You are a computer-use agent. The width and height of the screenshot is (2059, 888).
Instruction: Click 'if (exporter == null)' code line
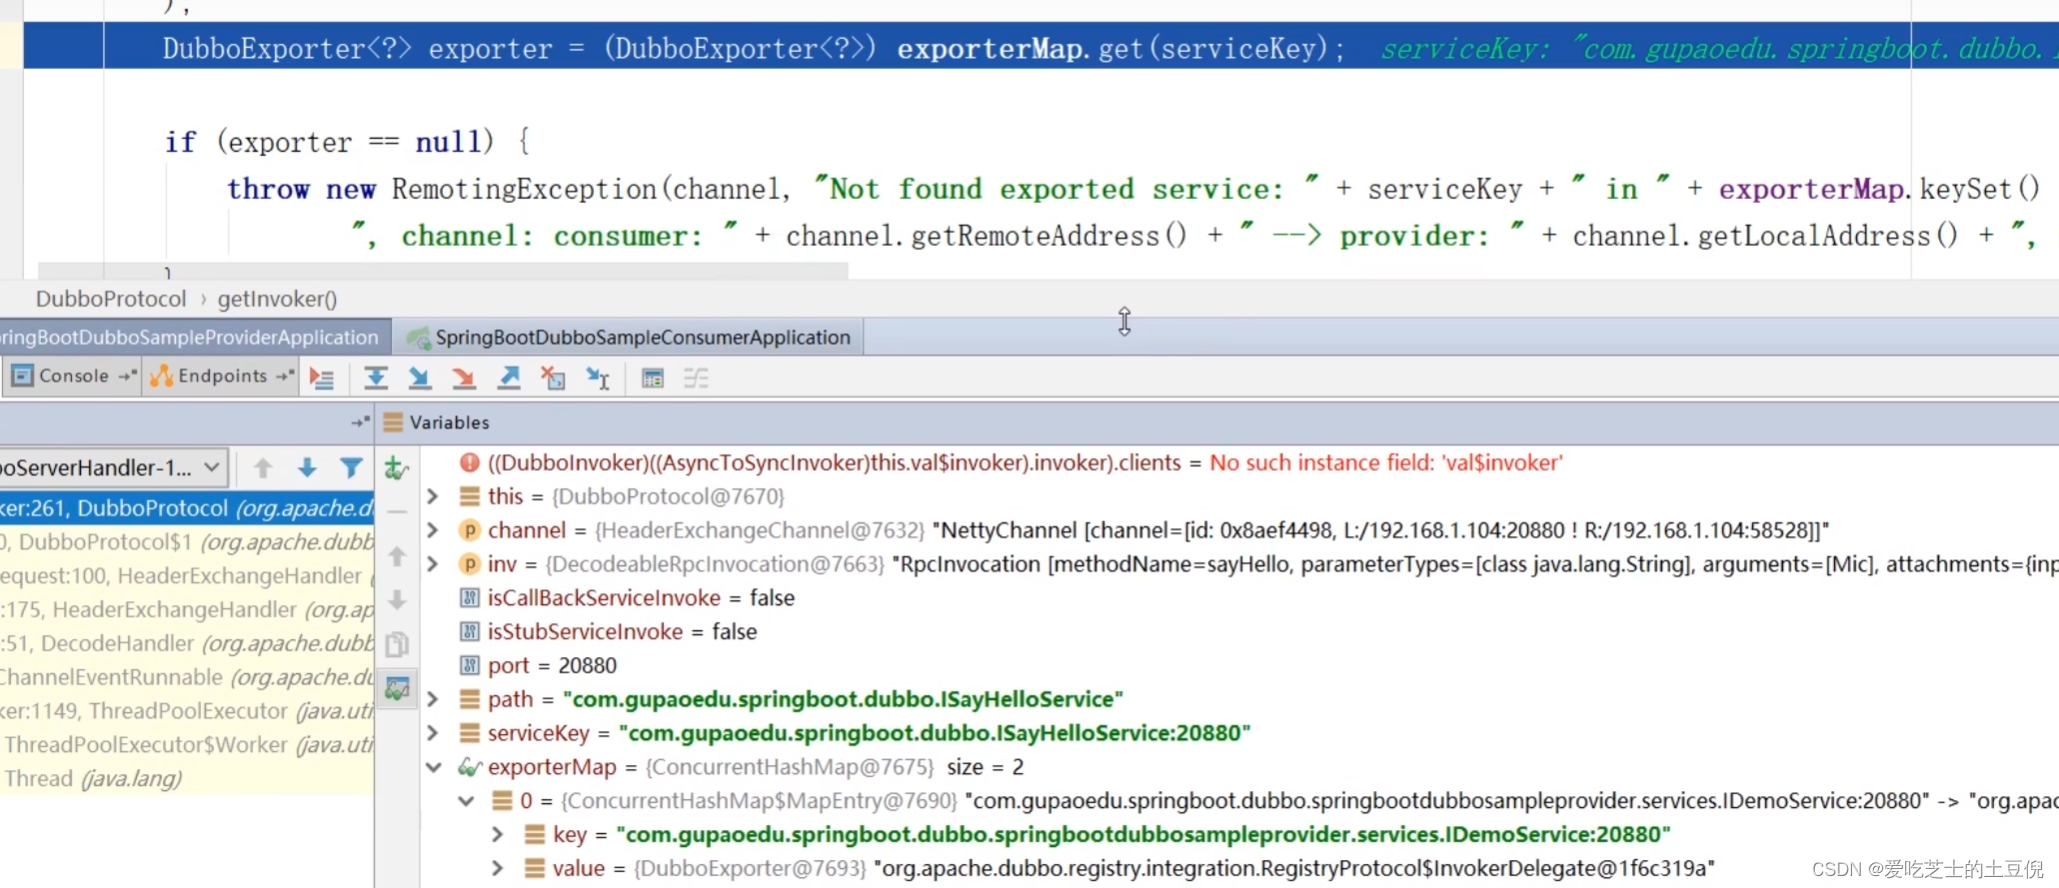coord(347,142)
